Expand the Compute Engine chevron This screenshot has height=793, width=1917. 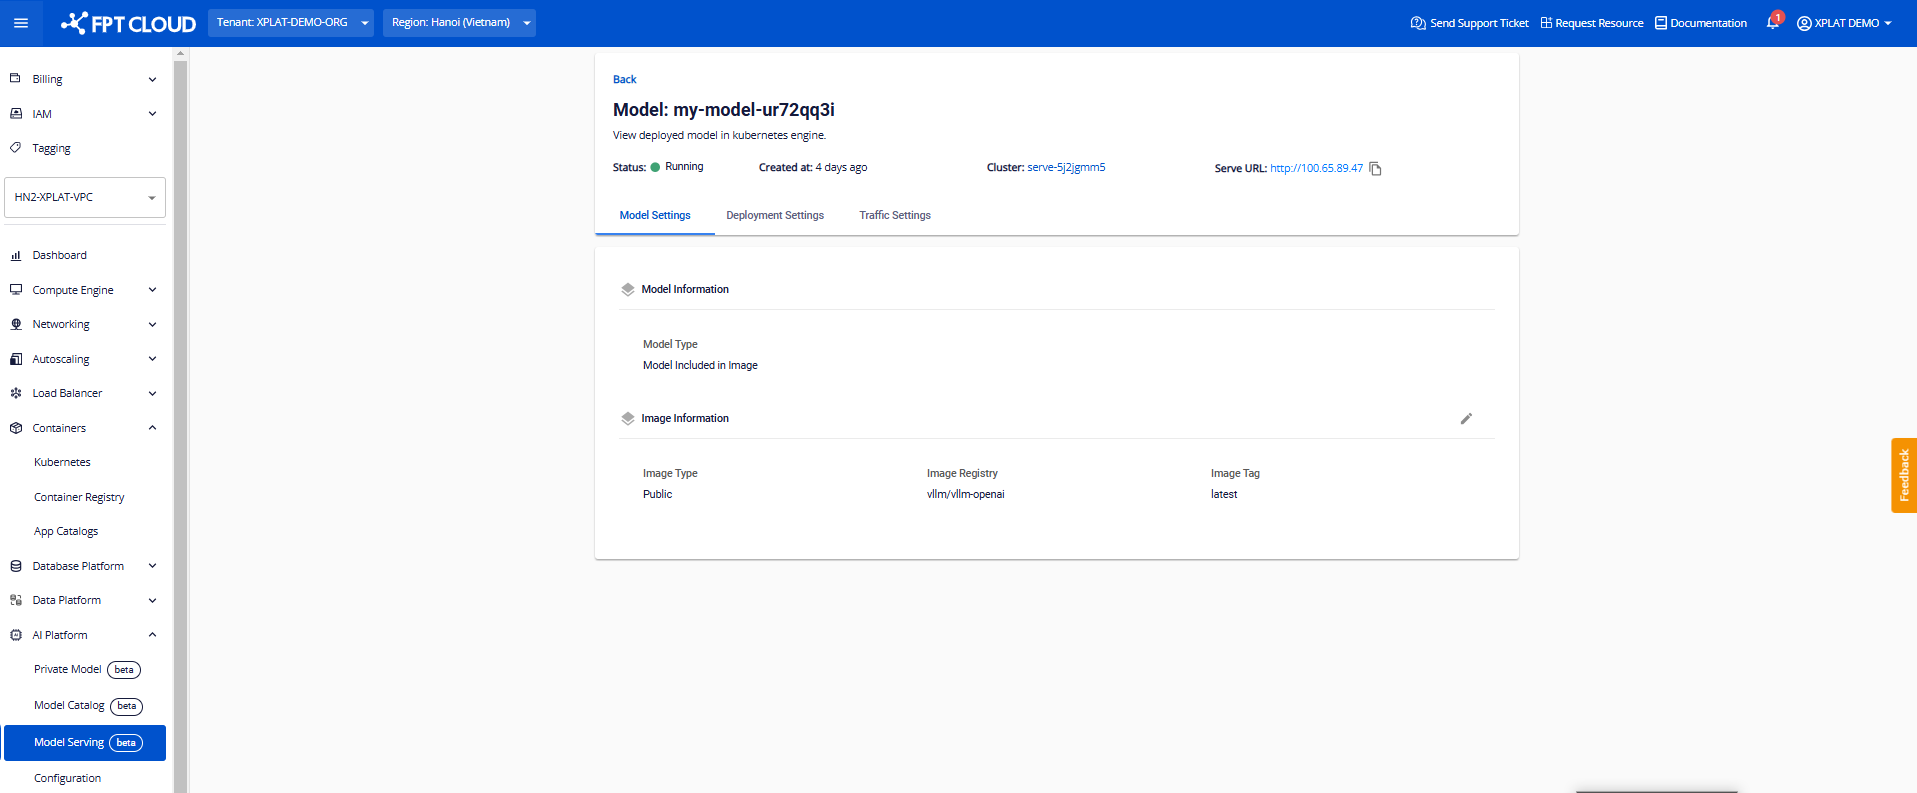point(152,289)
